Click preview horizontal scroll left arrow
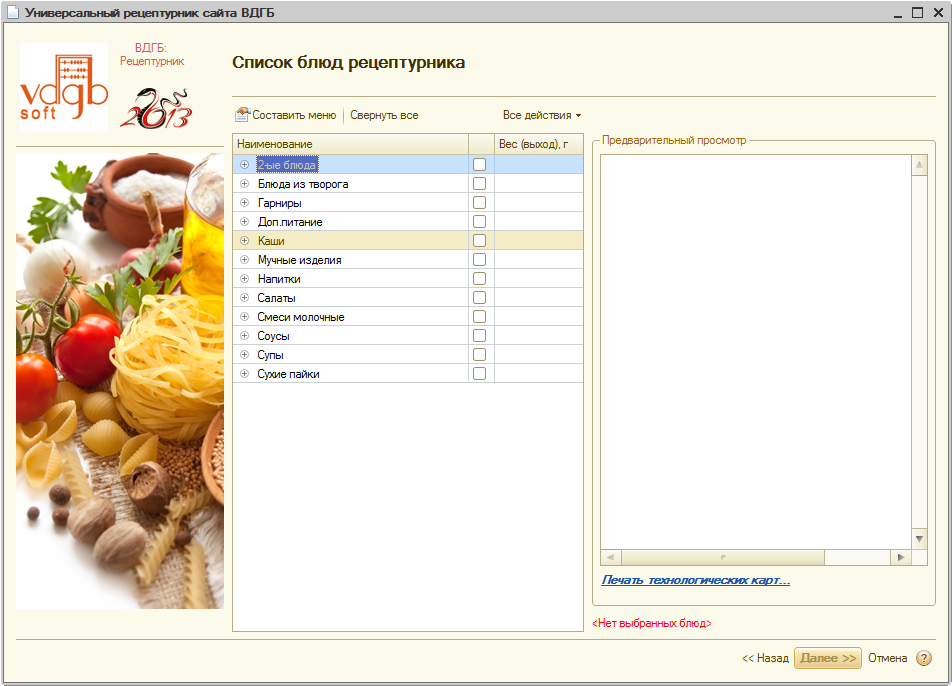The image size is (952, 686). pos(610,557)
